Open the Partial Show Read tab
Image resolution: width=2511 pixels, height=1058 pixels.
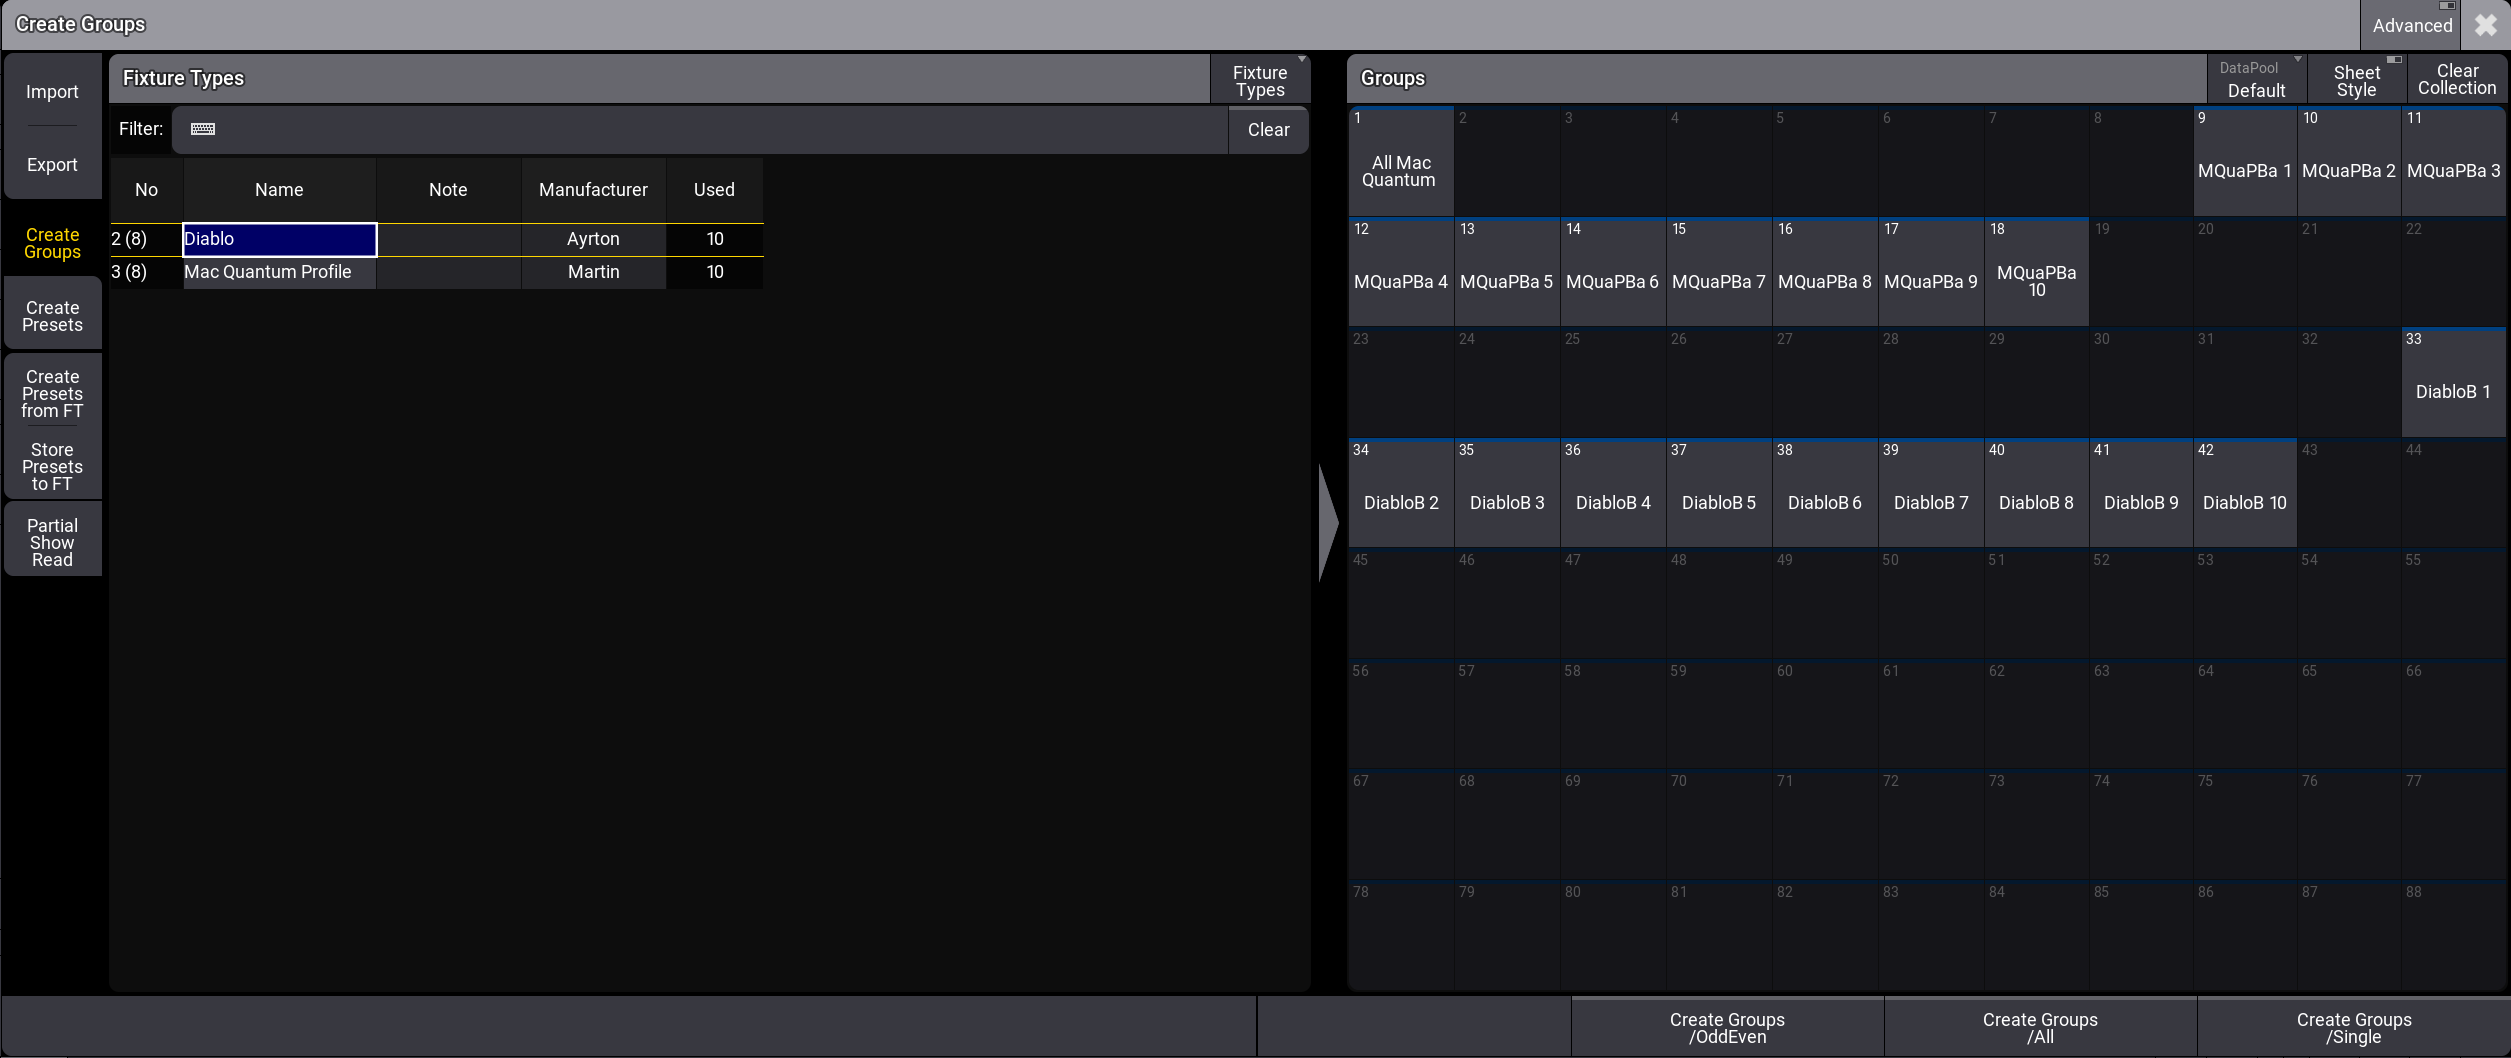52,542
